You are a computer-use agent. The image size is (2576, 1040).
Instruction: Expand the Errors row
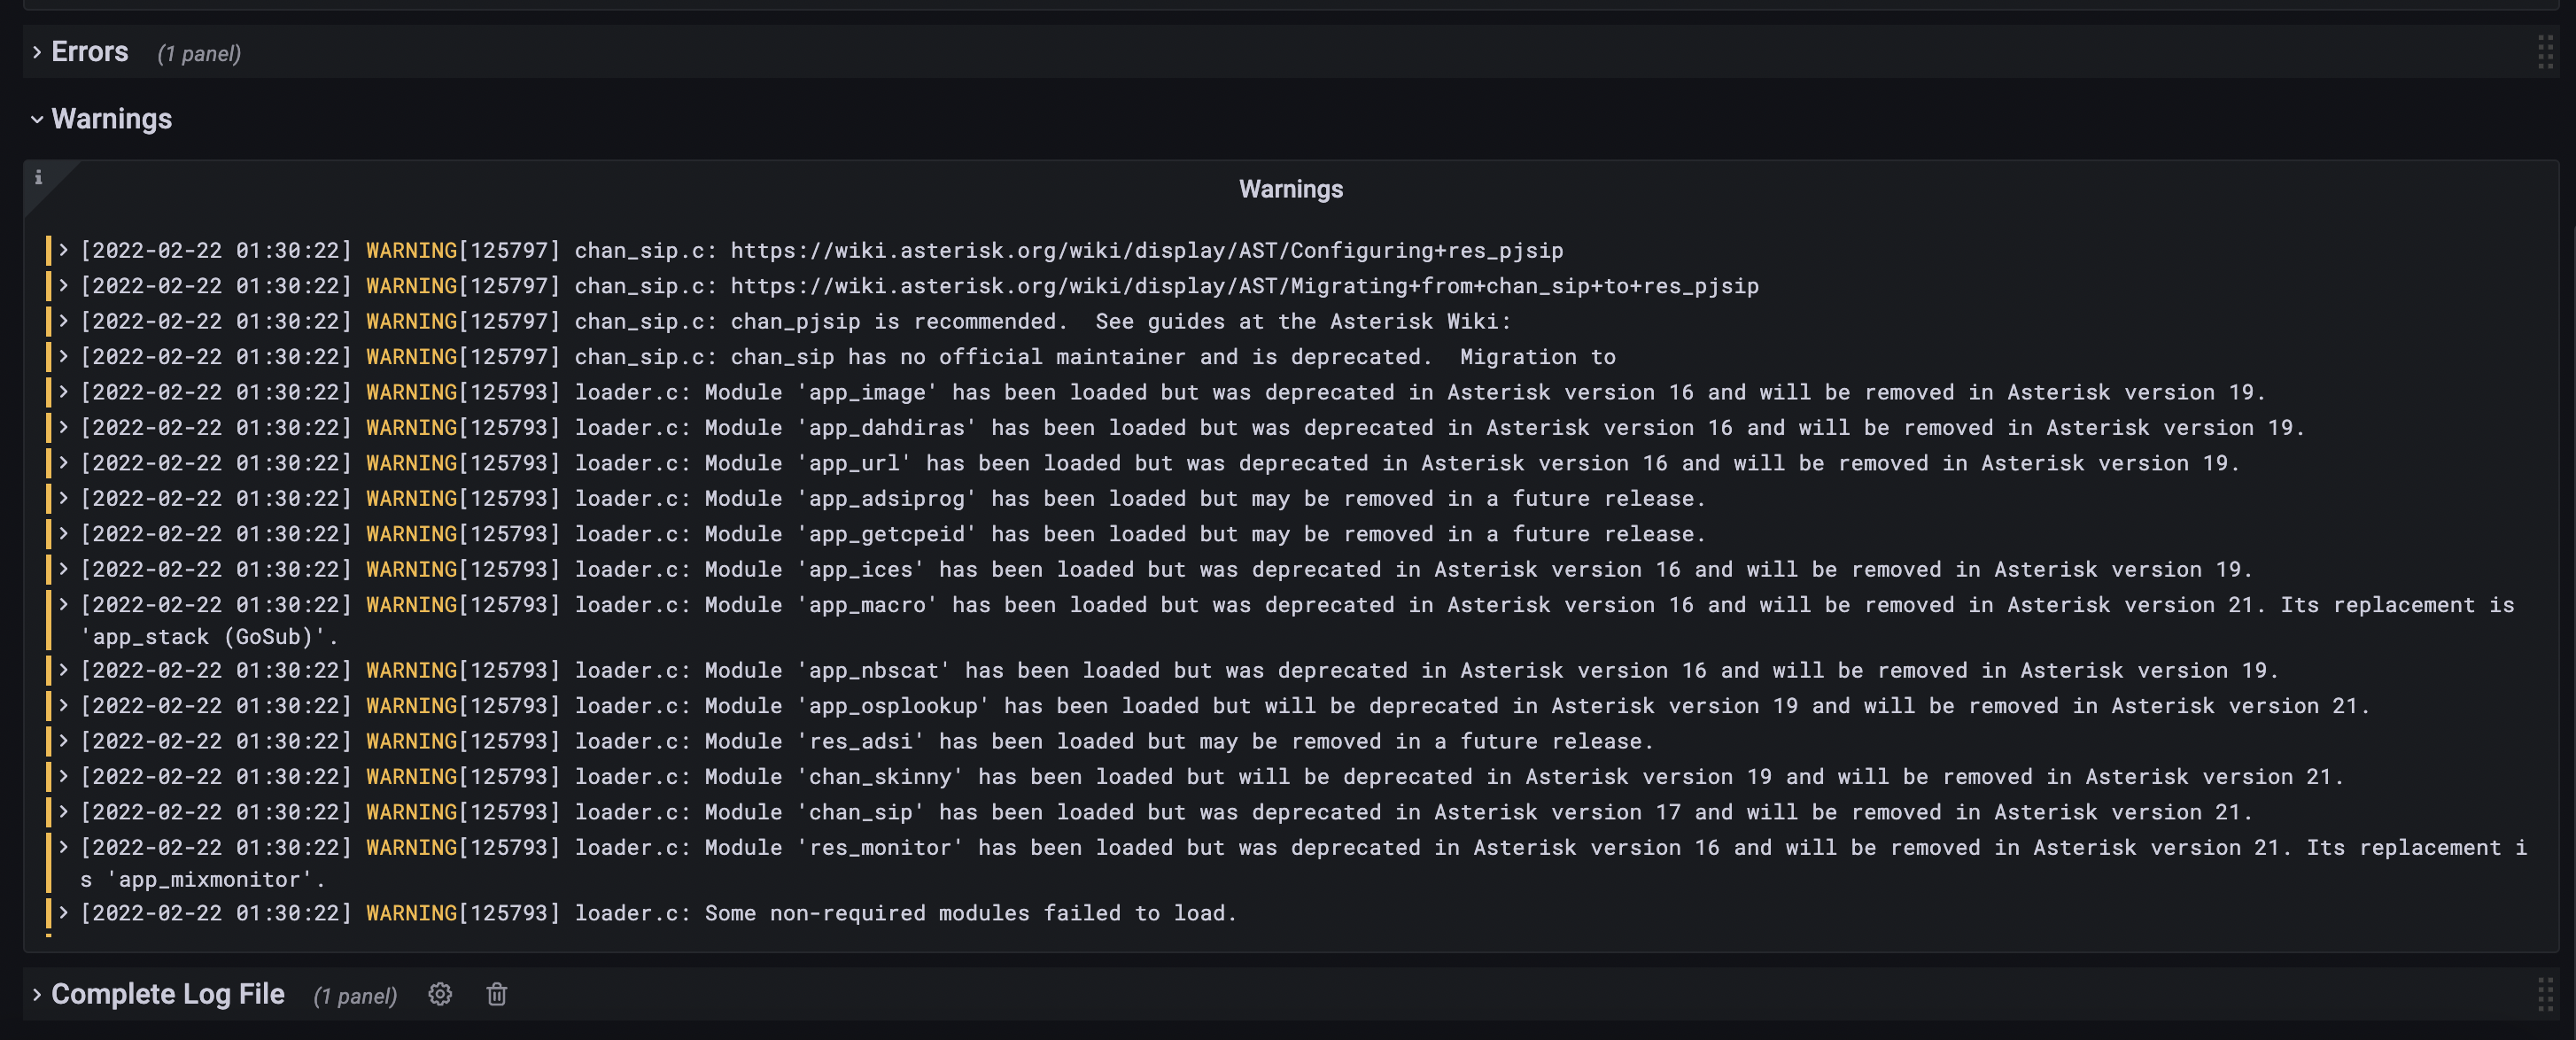tap(37, 52)
